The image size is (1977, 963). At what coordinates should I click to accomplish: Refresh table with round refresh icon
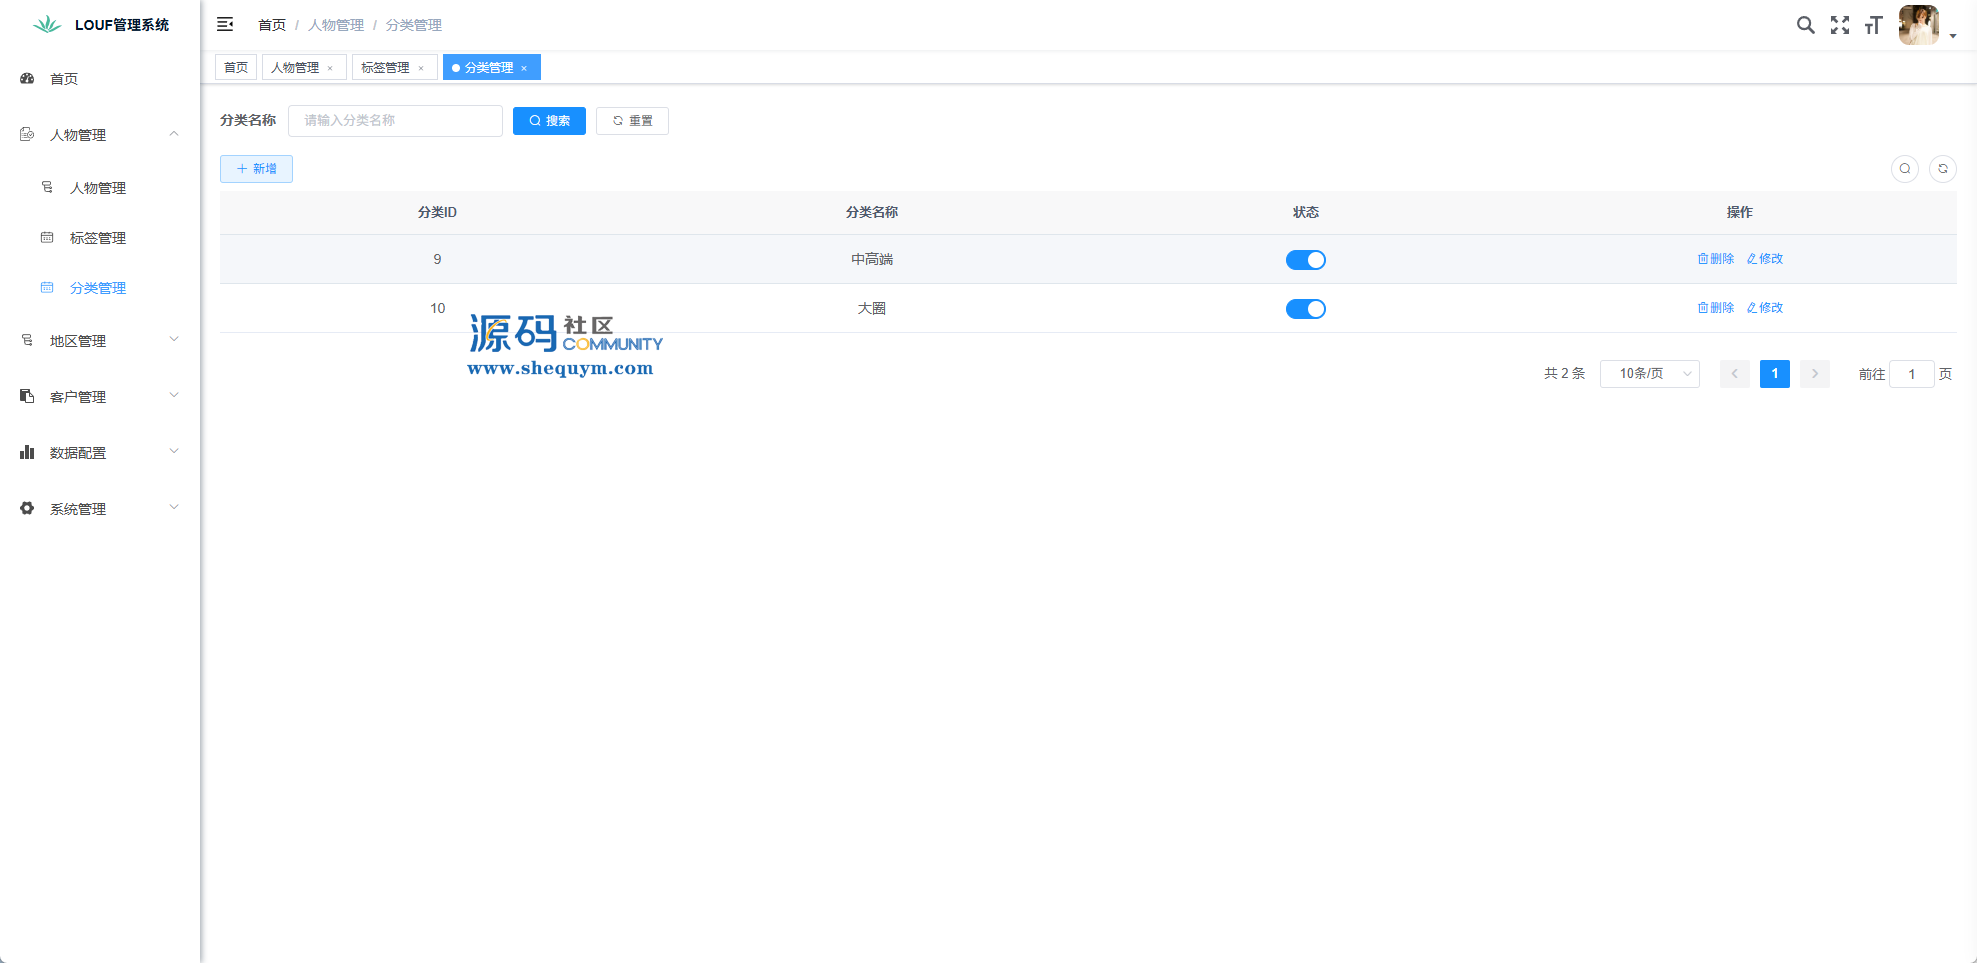(x=1942, y=169)
